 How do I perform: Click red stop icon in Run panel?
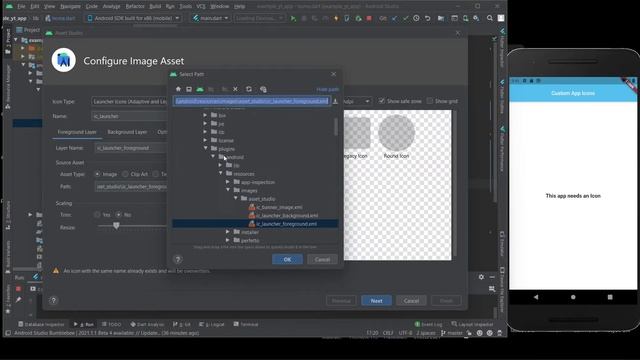pyautogui.click(x=18, y=289)
